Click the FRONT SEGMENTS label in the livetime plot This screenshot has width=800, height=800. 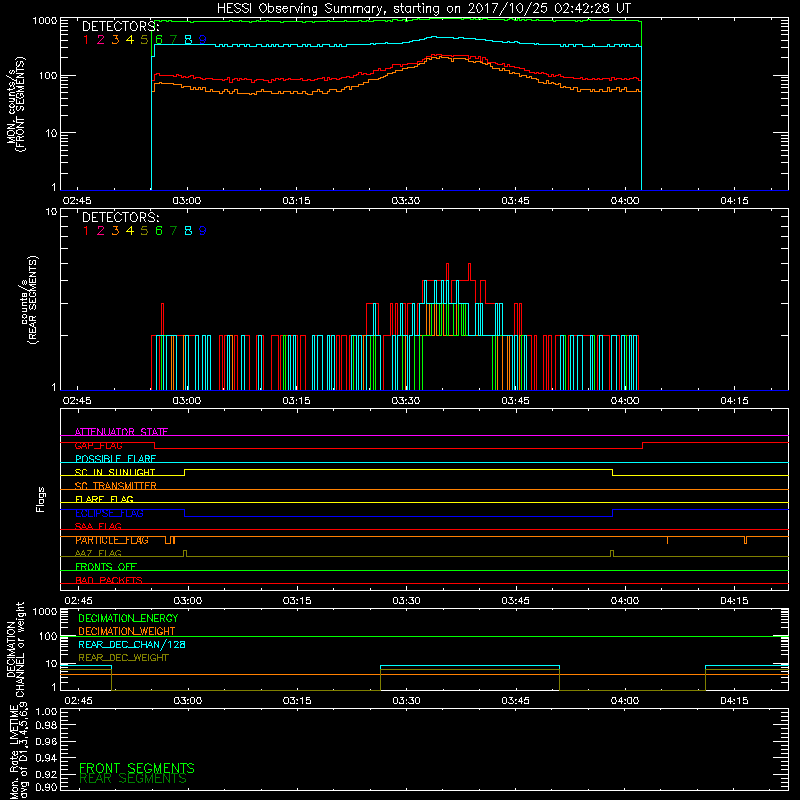click(x=137, y=768)
